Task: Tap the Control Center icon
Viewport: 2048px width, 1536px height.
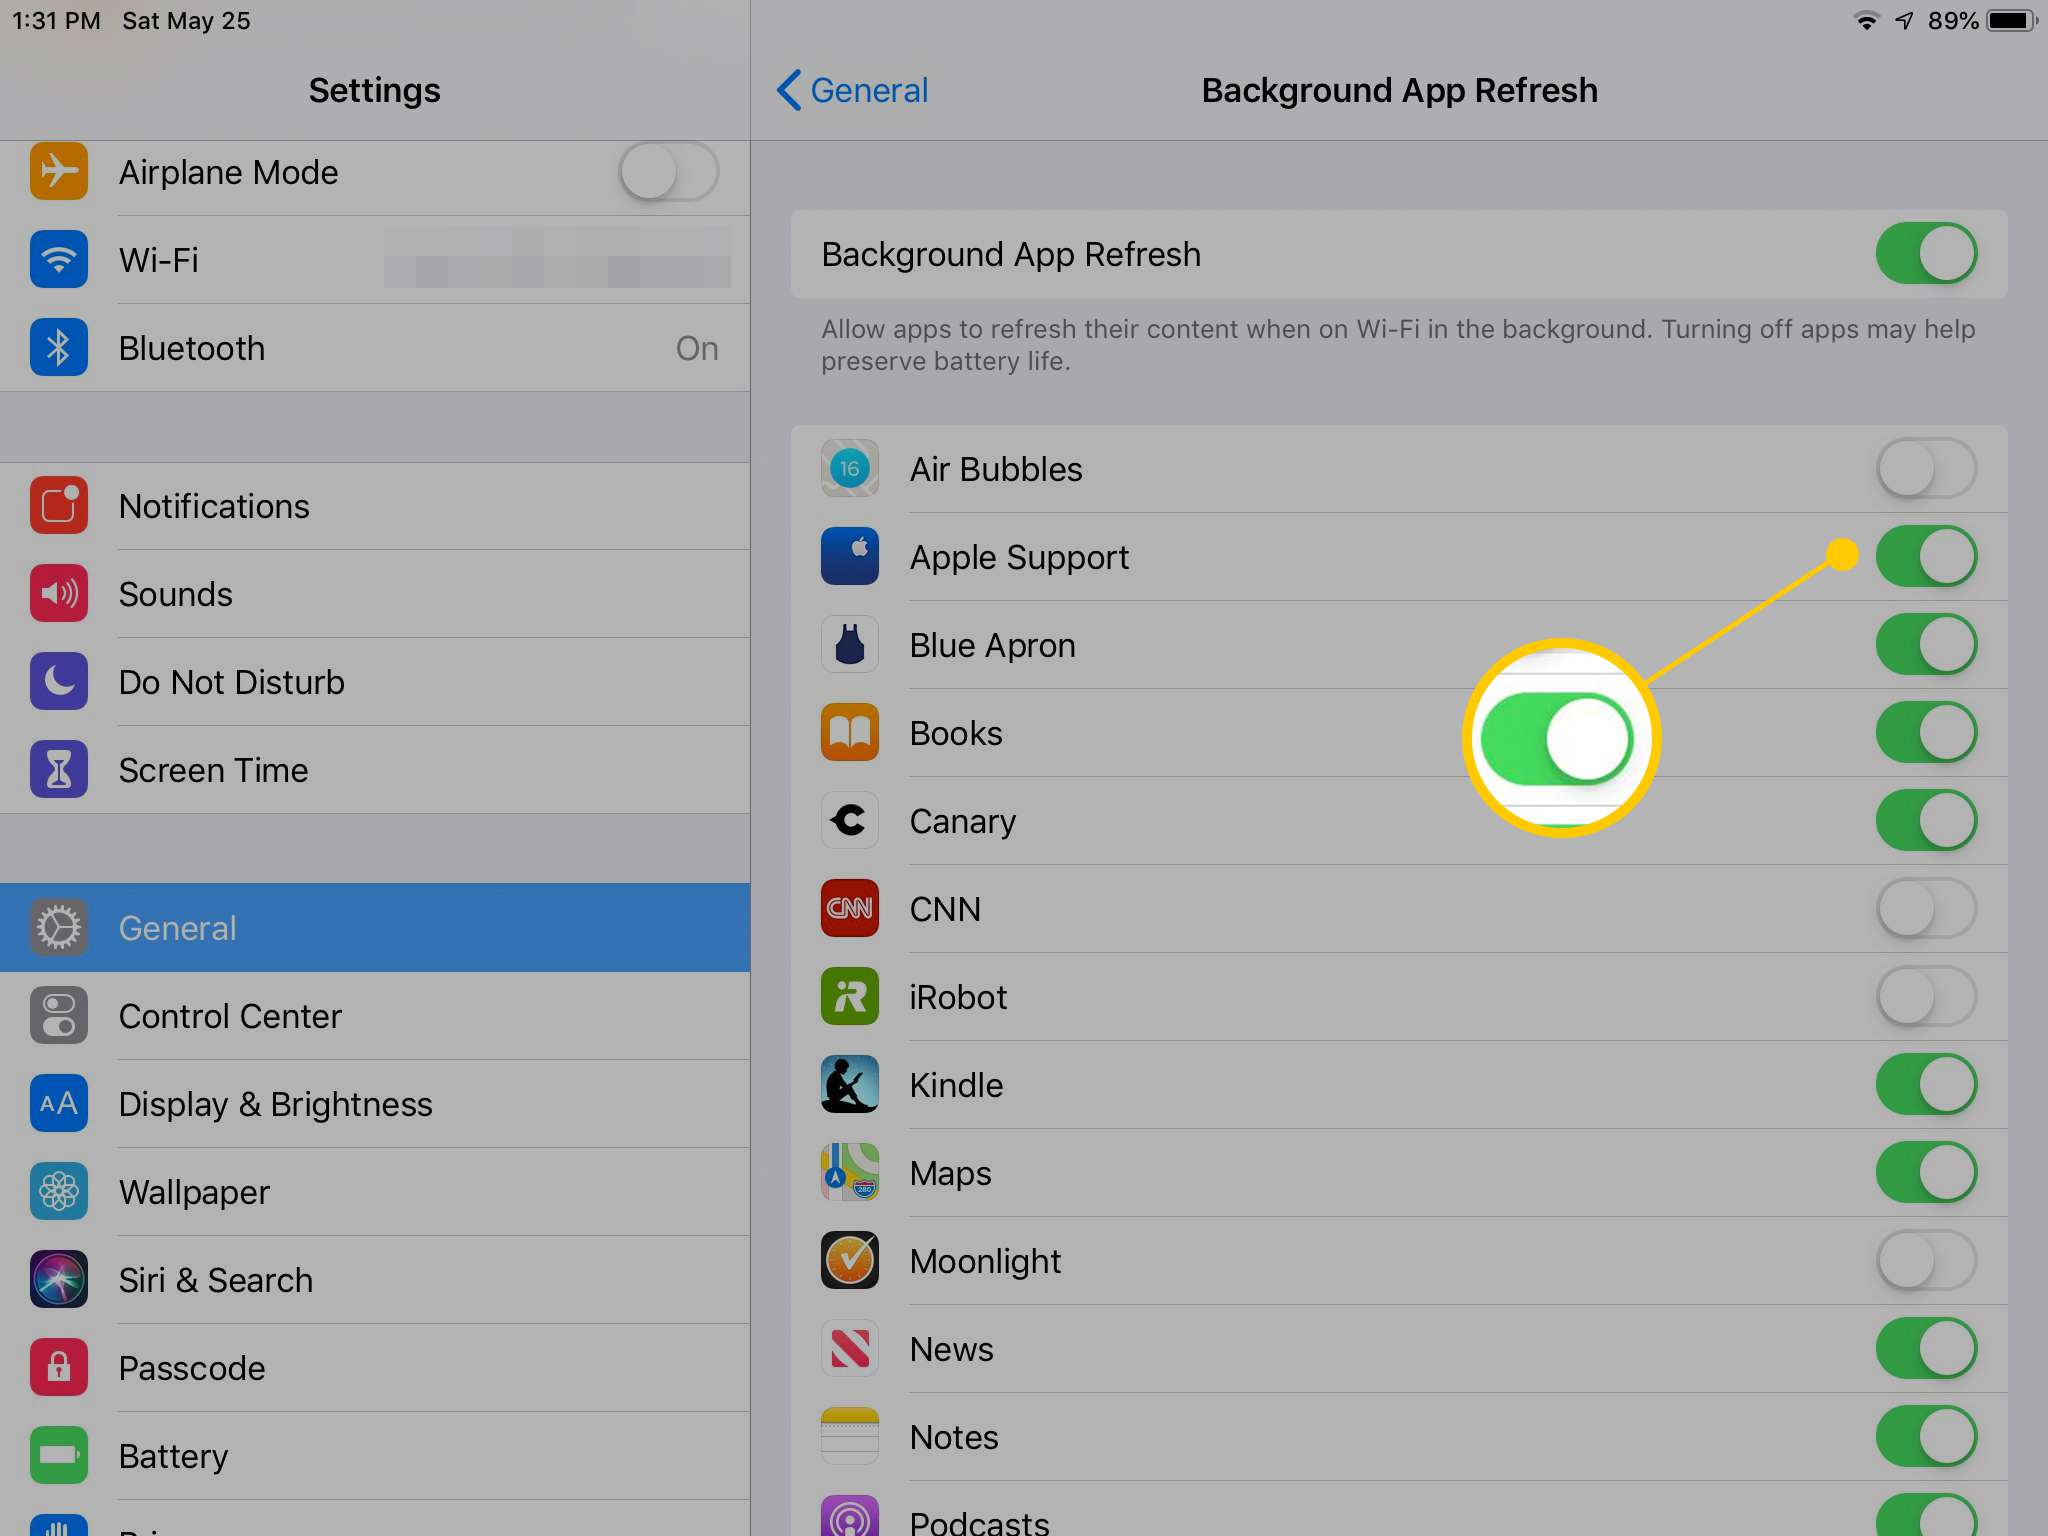Action: tap(59, 1015)
